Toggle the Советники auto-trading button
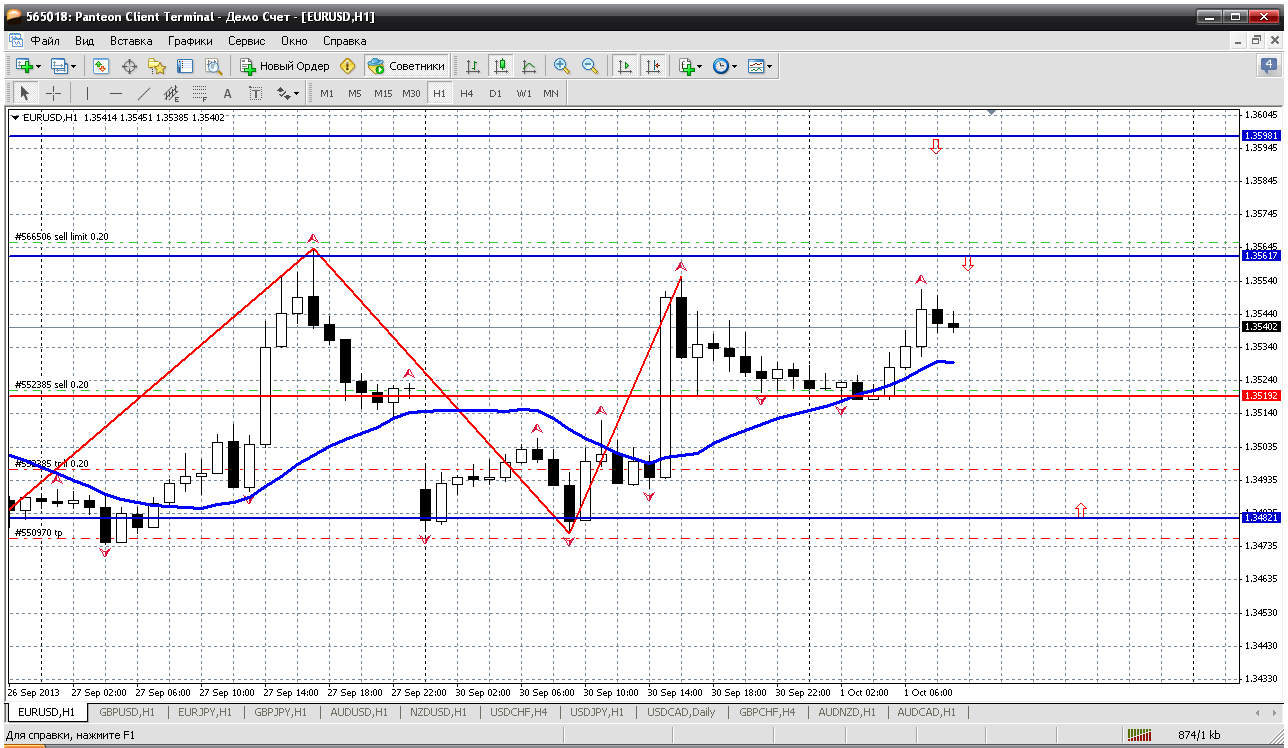 [406, 66]
